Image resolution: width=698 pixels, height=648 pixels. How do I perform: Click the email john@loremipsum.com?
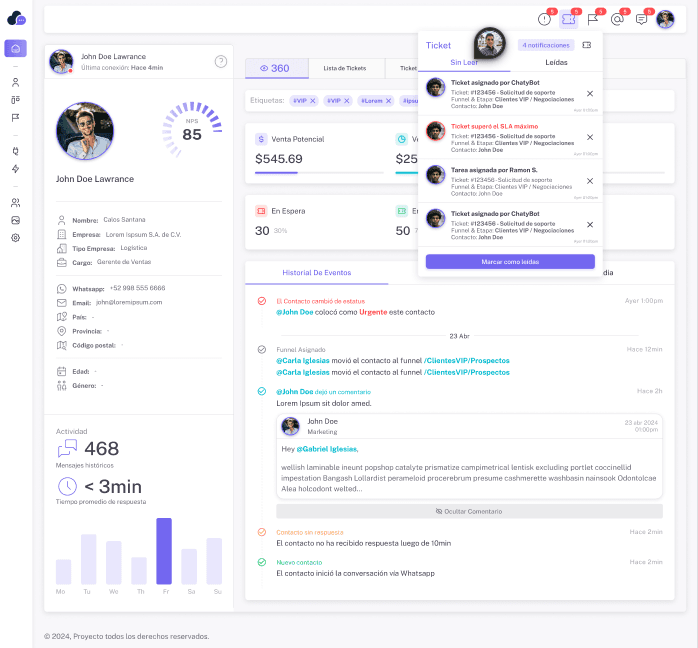[129, 302]
